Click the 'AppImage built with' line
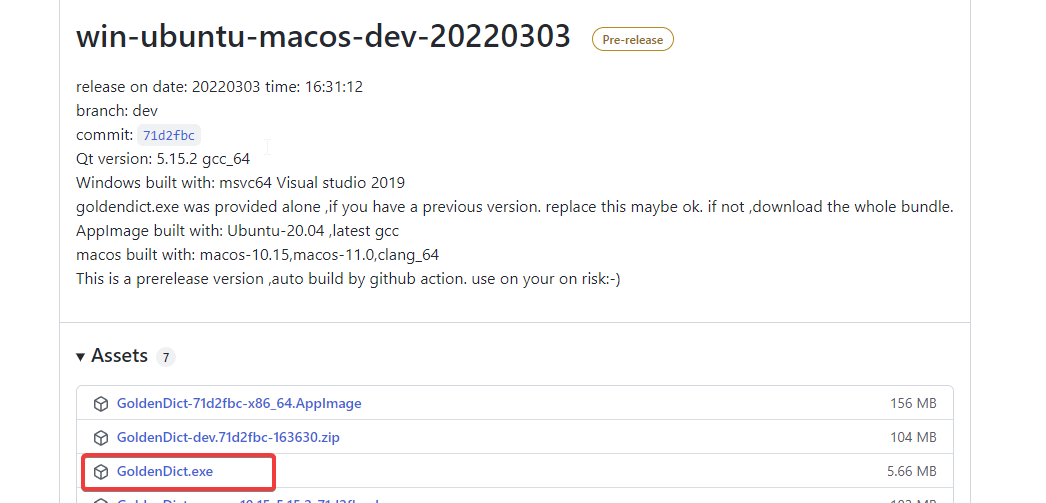1046x503 pixels. coord(237,231)
